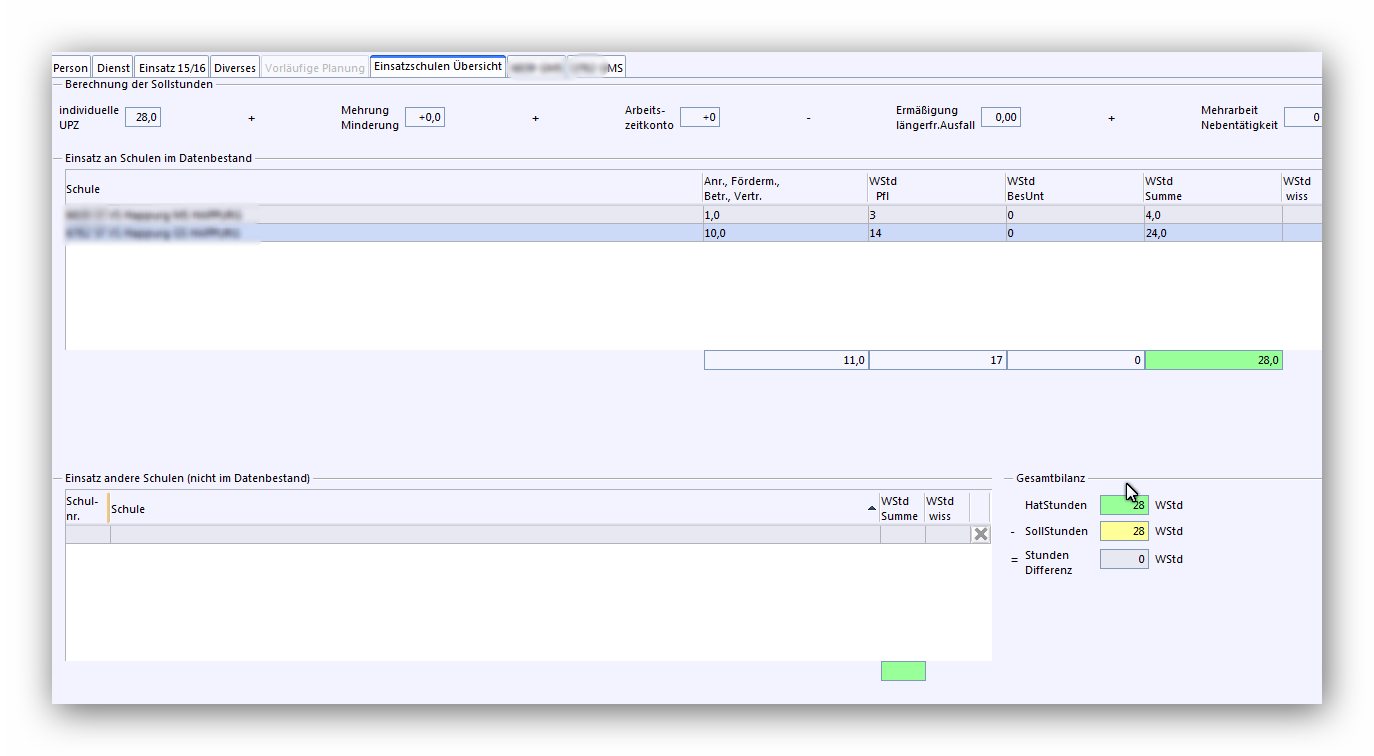Click the Mehrarbeit Nebentätigkeit field
1374x756 pixels.
point(1303,117)
